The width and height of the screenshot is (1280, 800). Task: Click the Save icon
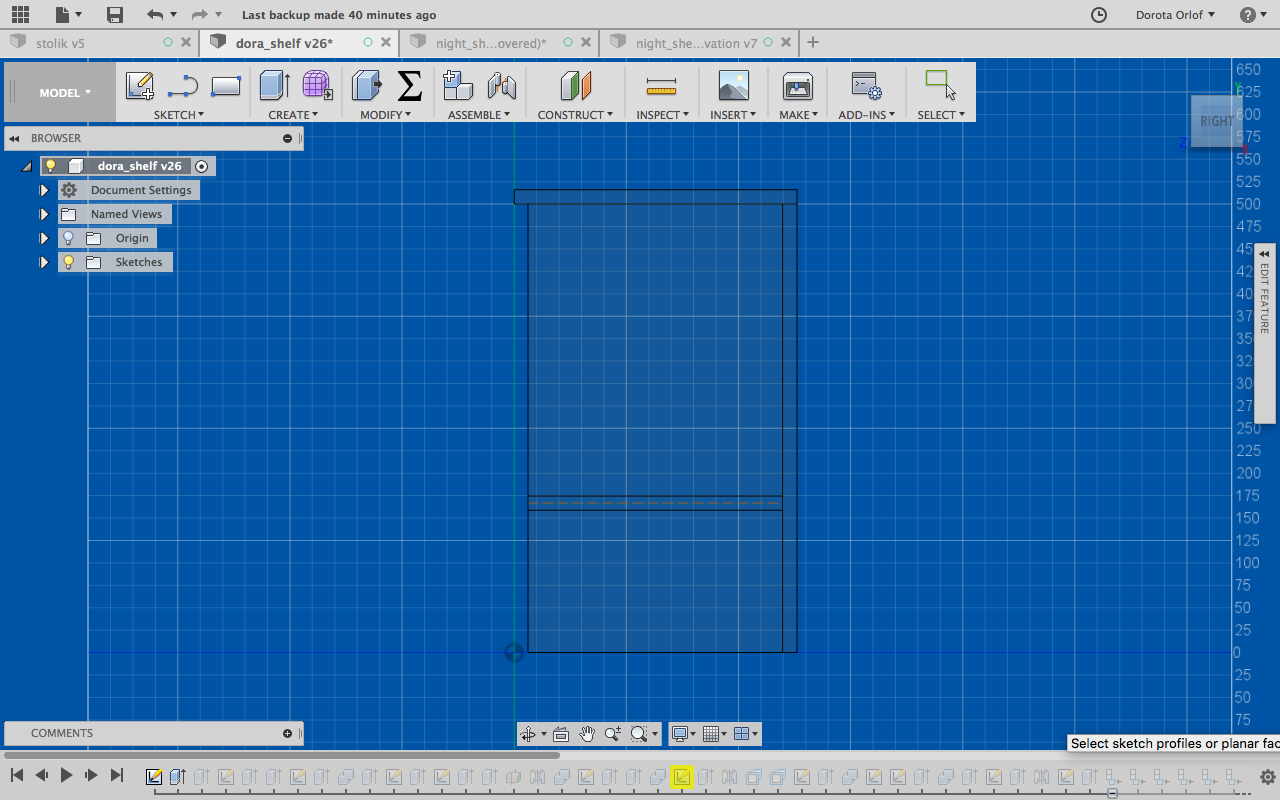(115, 15)
